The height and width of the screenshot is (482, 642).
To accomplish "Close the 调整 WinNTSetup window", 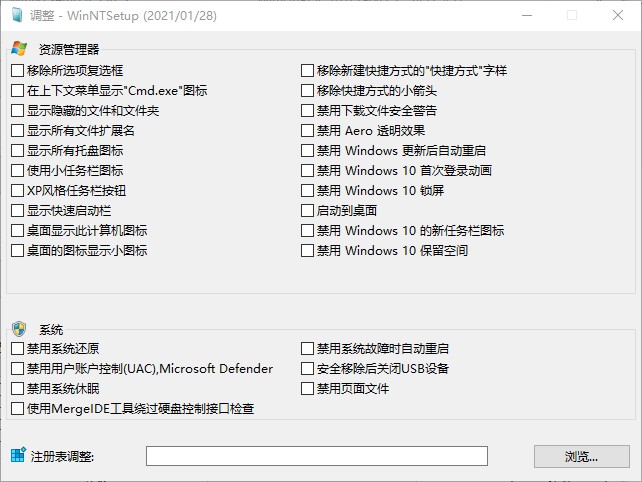I will click(x=618, y=16).
